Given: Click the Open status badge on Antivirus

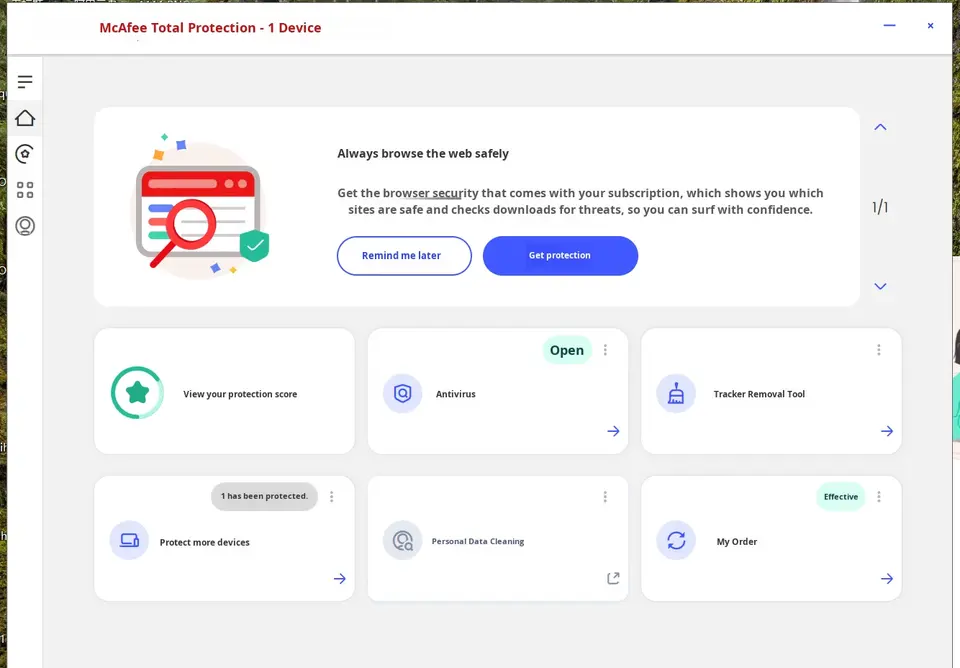Looking at the screenshot, I should [567, 350].
